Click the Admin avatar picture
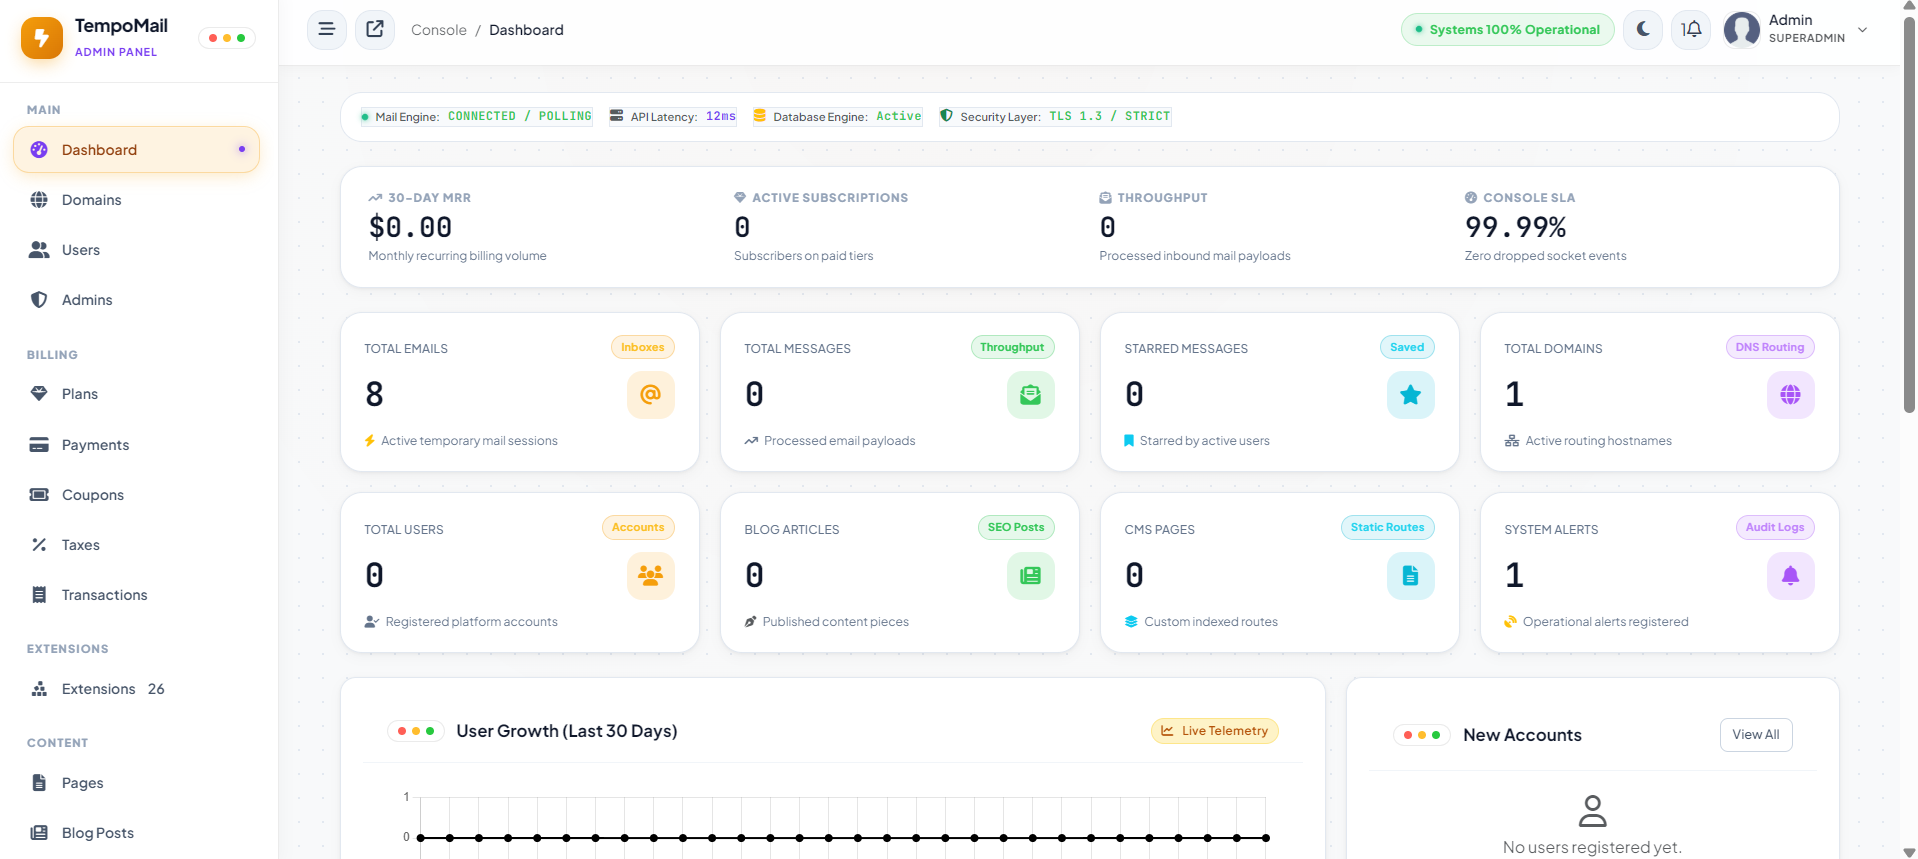1918x859 pixels. (x=1742, y=30)
